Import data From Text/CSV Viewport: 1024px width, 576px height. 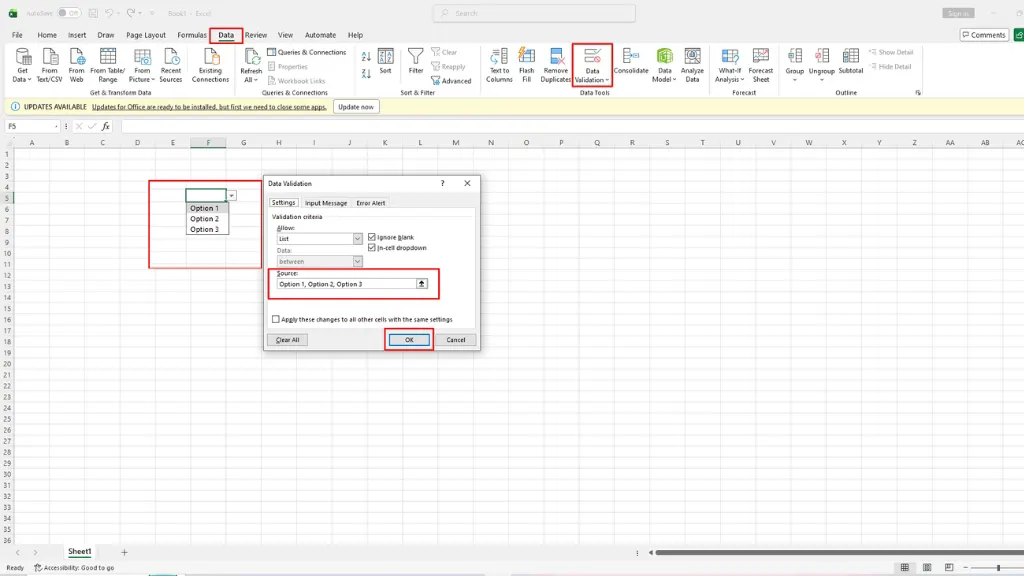tap(49, 65)
